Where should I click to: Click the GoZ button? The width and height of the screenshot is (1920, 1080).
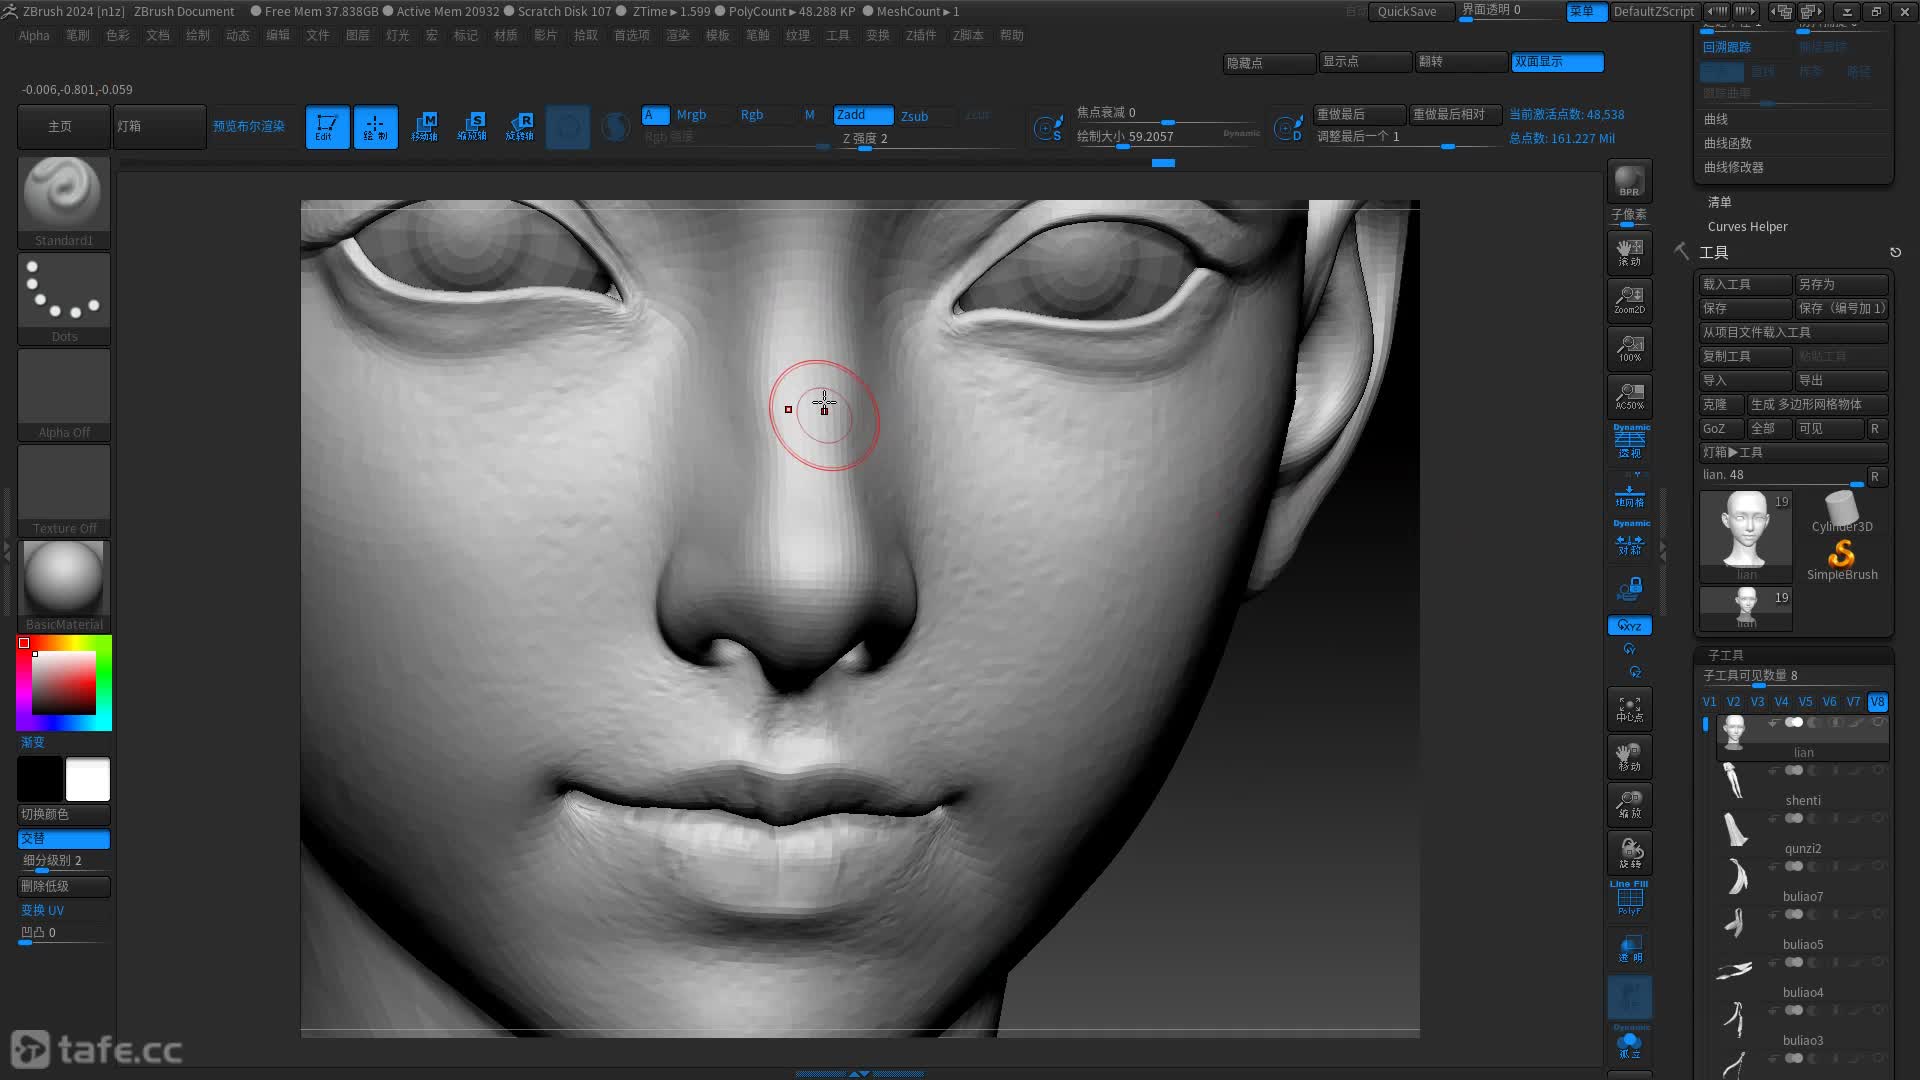pyautogui.click(x=1721, y=428)
